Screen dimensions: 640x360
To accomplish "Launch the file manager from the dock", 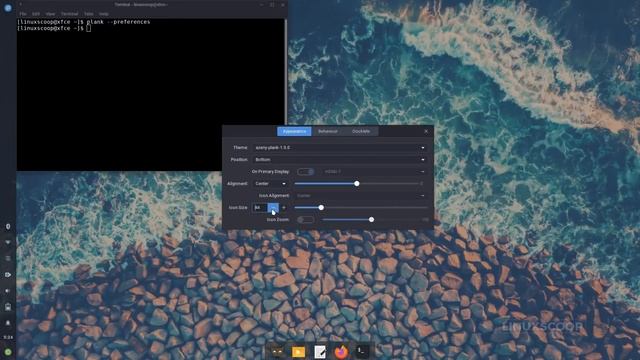I will (x=298, y=351).
